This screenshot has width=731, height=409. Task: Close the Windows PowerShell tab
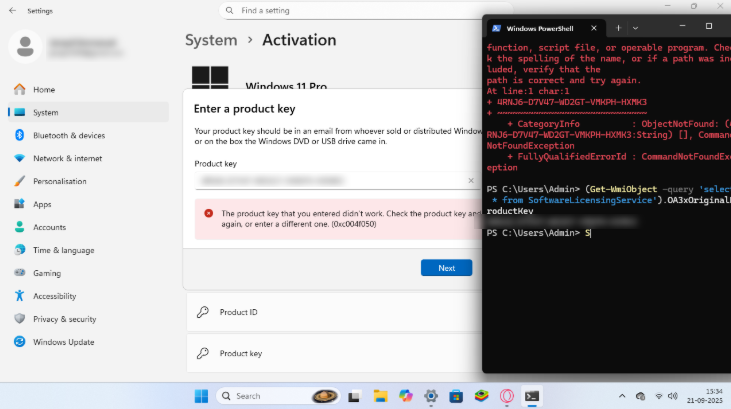pos(593,28)
